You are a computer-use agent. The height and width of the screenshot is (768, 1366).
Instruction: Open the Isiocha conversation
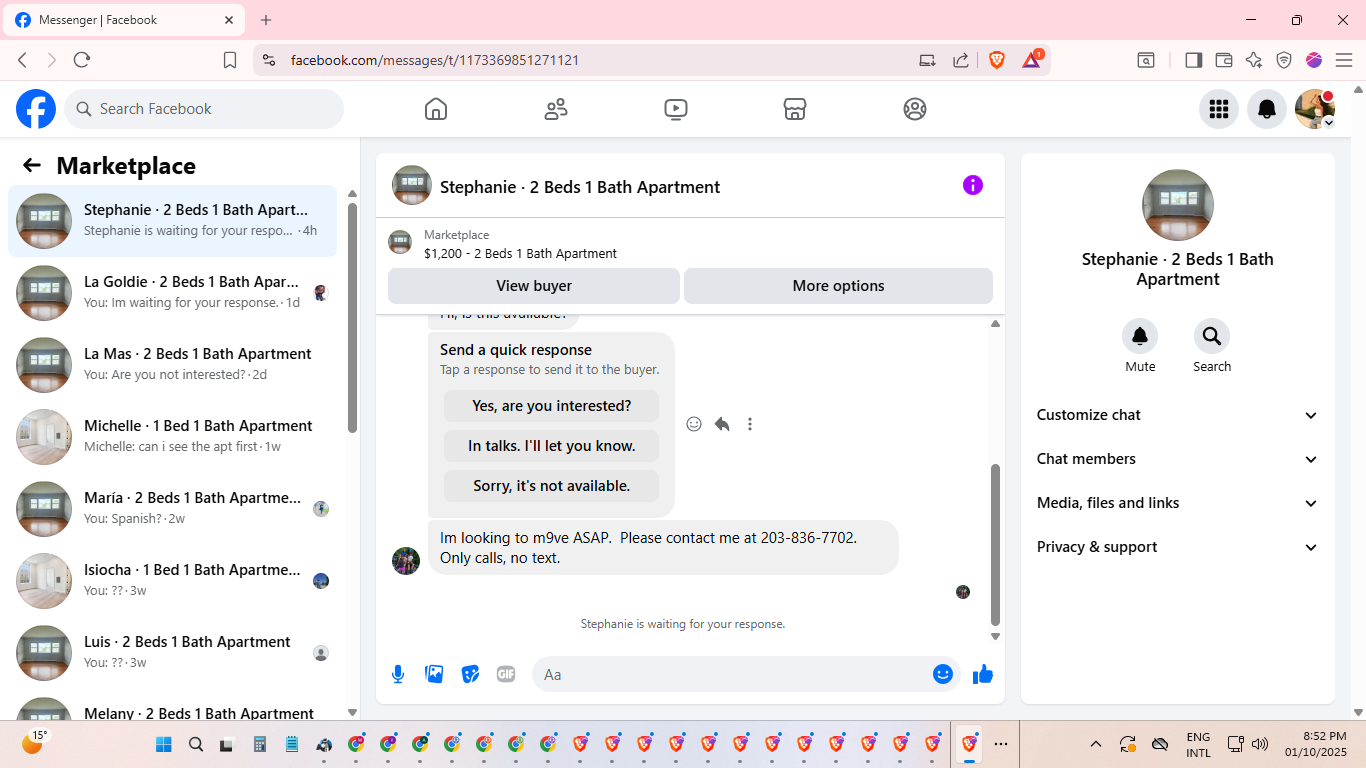tap(172, 581)
